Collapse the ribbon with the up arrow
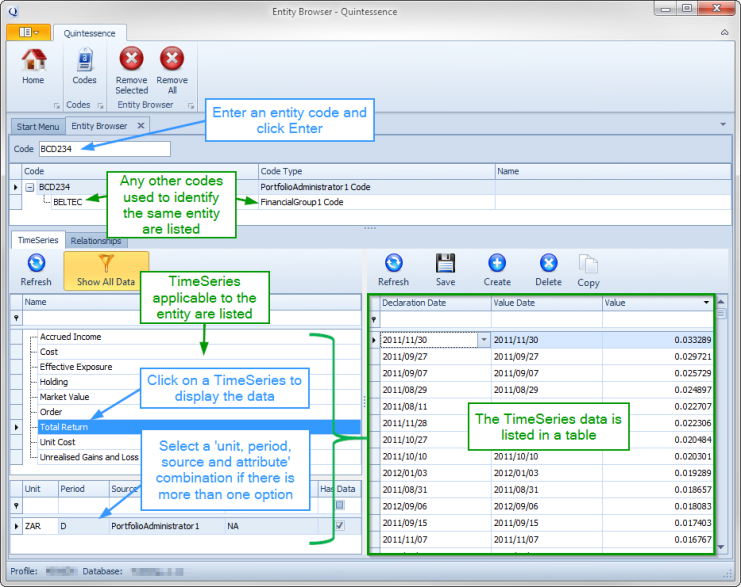741x587 pixels. [x=724, y=32]
